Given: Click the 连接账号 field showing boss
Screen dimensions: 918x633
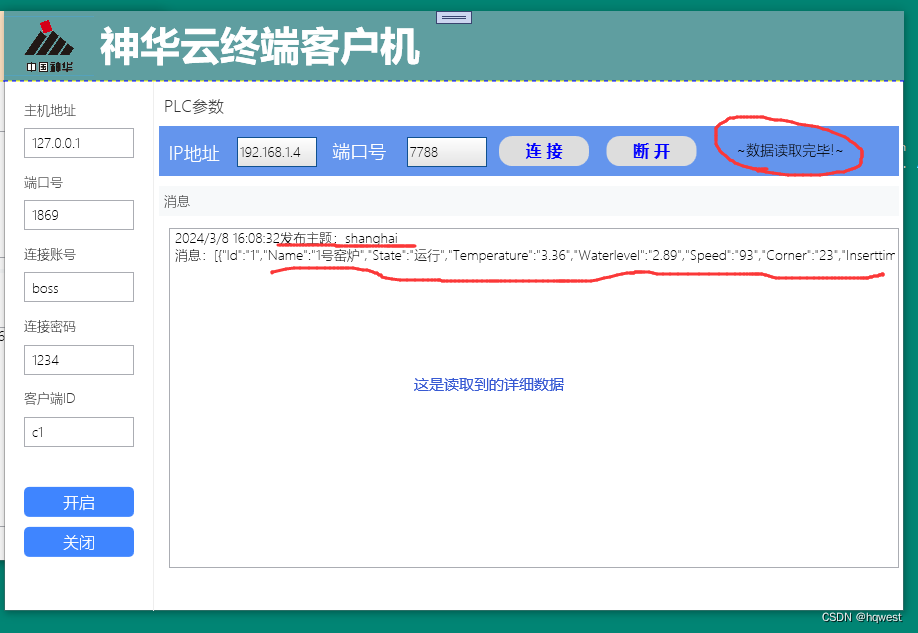Looking at the screenshot, I should click(x=78, y=287).
